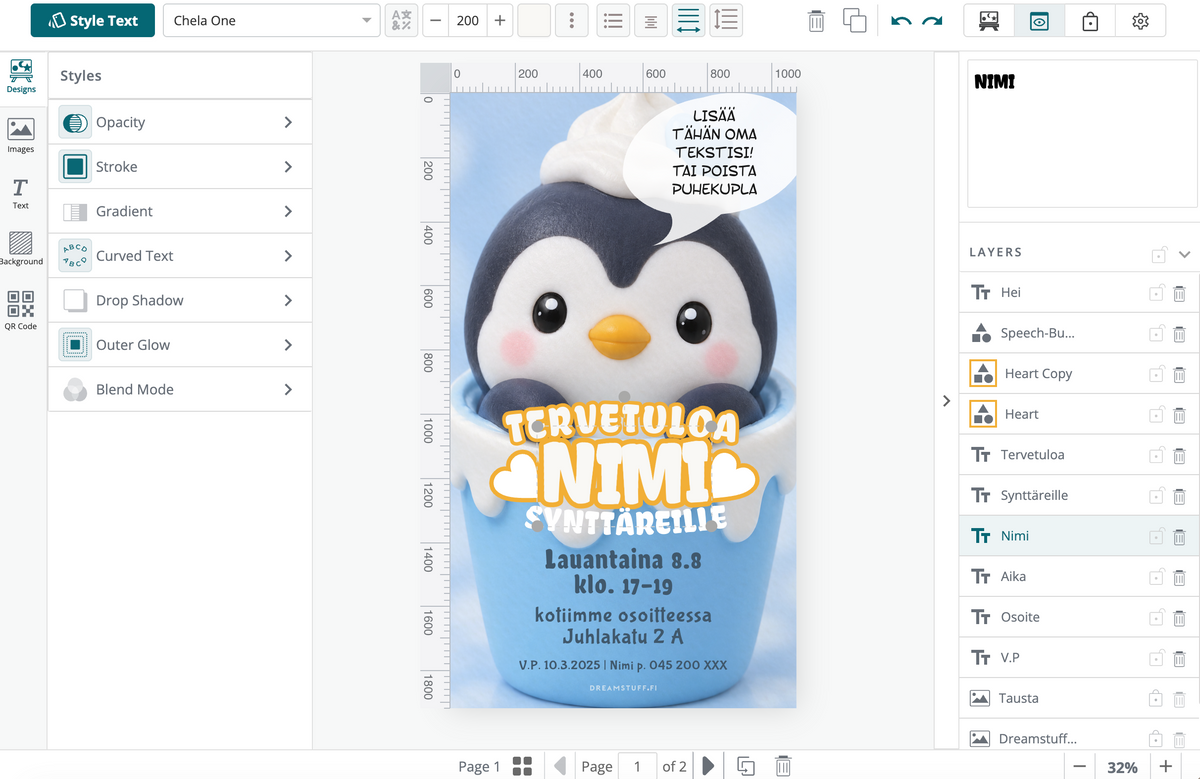Open the text color swatch
This screenshot has height=779, width=1200.
(534, 21)
